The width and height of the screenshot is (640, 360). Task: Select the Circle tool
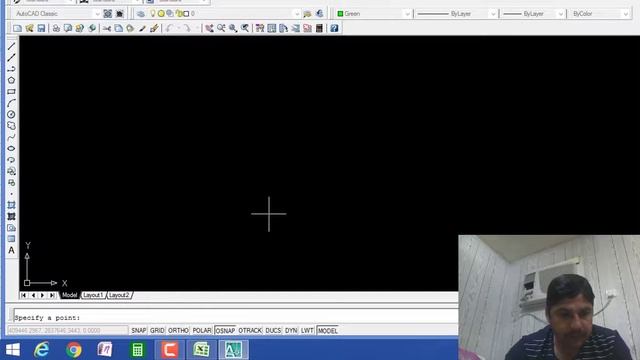[11, 115]
